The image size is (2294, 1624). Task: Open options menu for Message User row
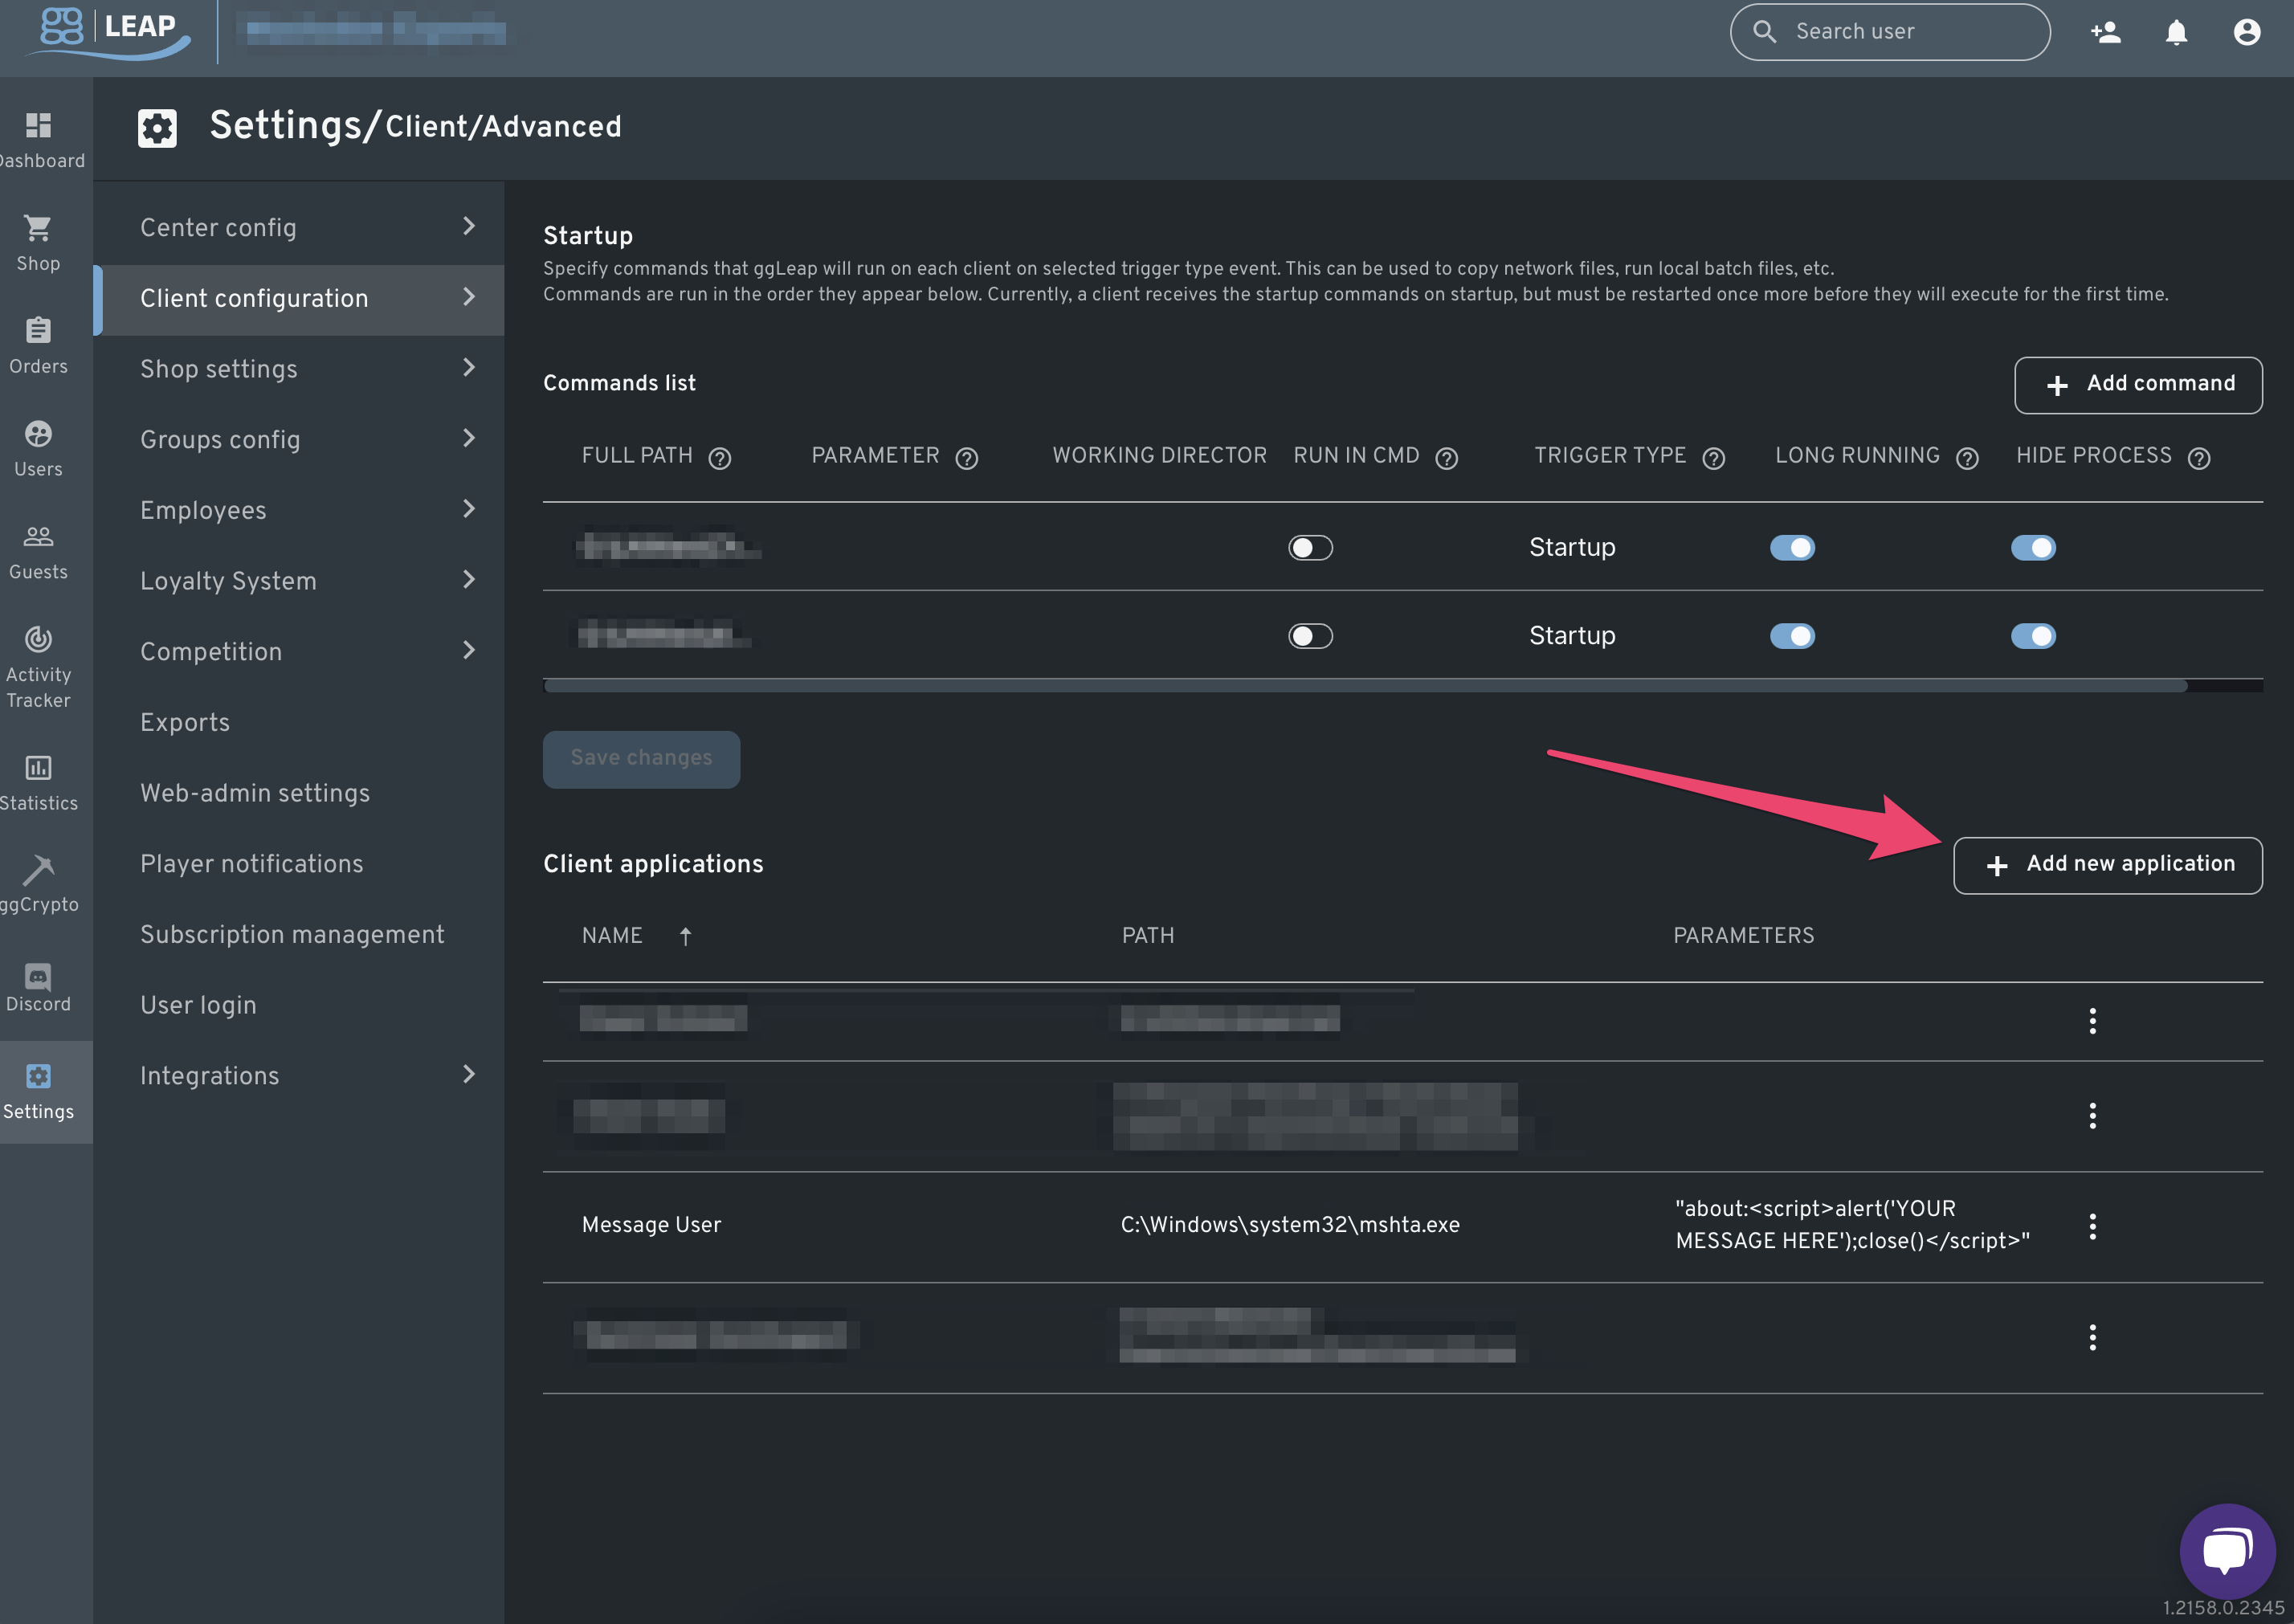pyautogui.click(x=2093, y=1226)
